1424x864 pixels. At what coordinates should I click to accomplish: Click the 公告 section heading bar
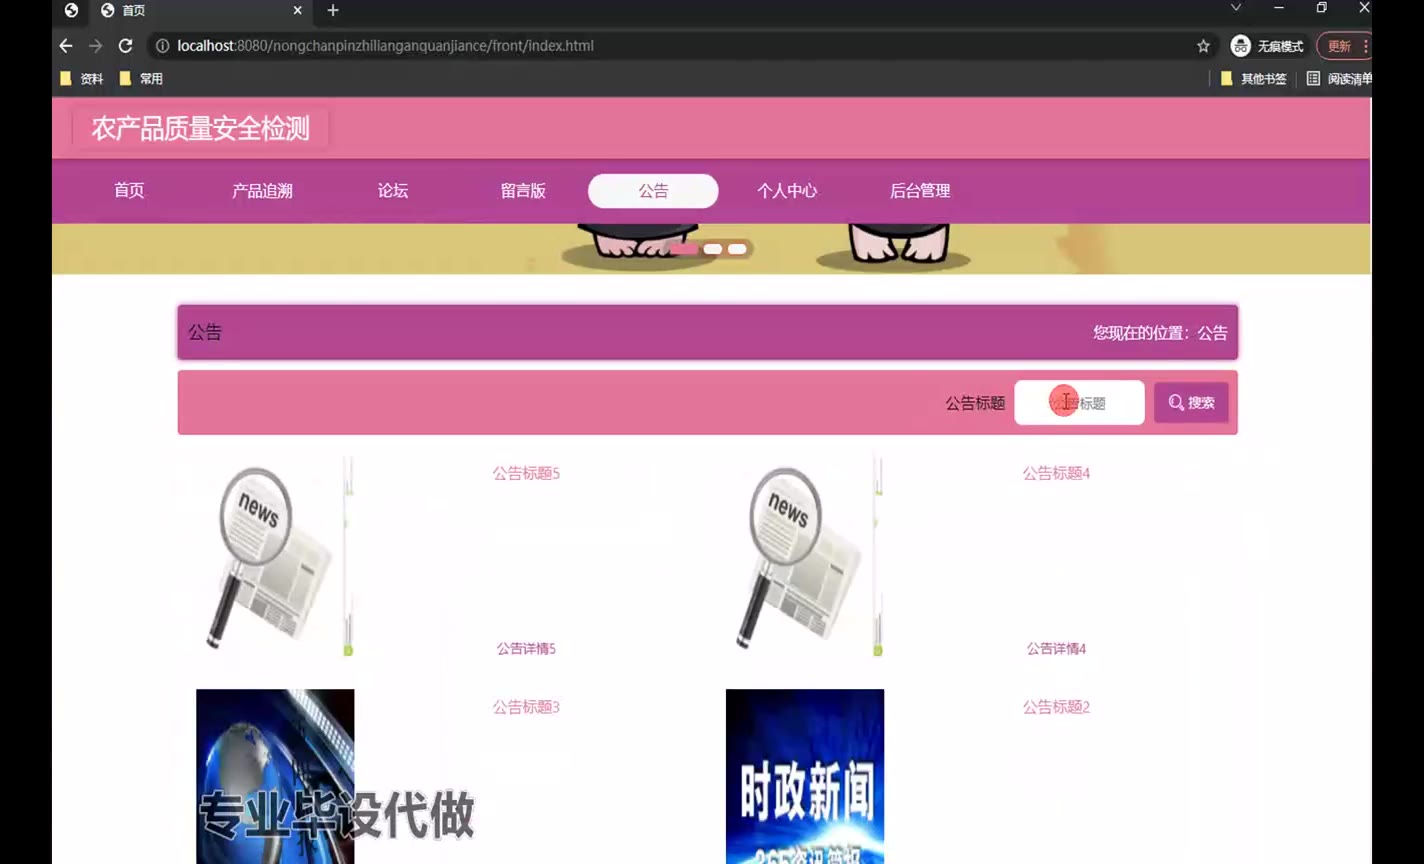(x=708, y=332)
